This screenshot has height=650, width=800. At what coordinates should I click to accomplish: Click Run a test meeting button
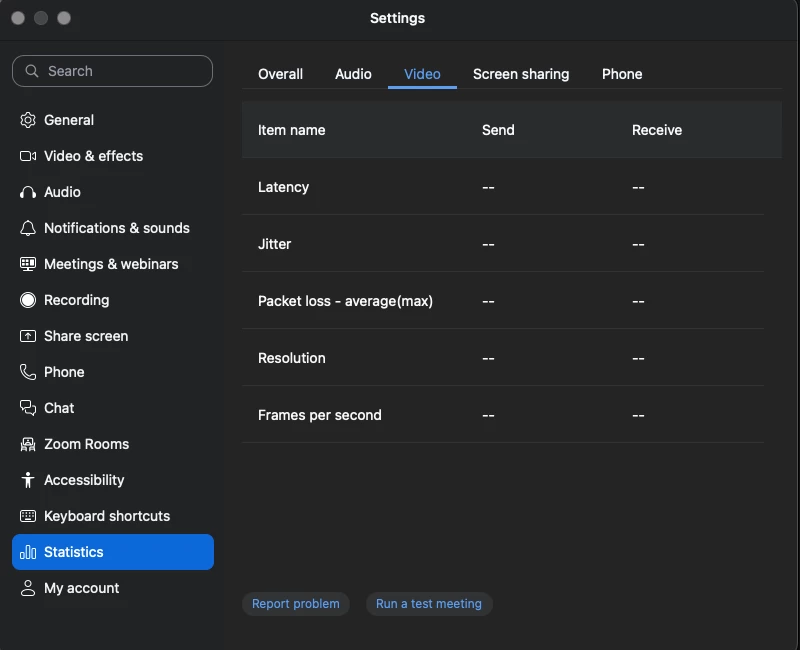429,604
